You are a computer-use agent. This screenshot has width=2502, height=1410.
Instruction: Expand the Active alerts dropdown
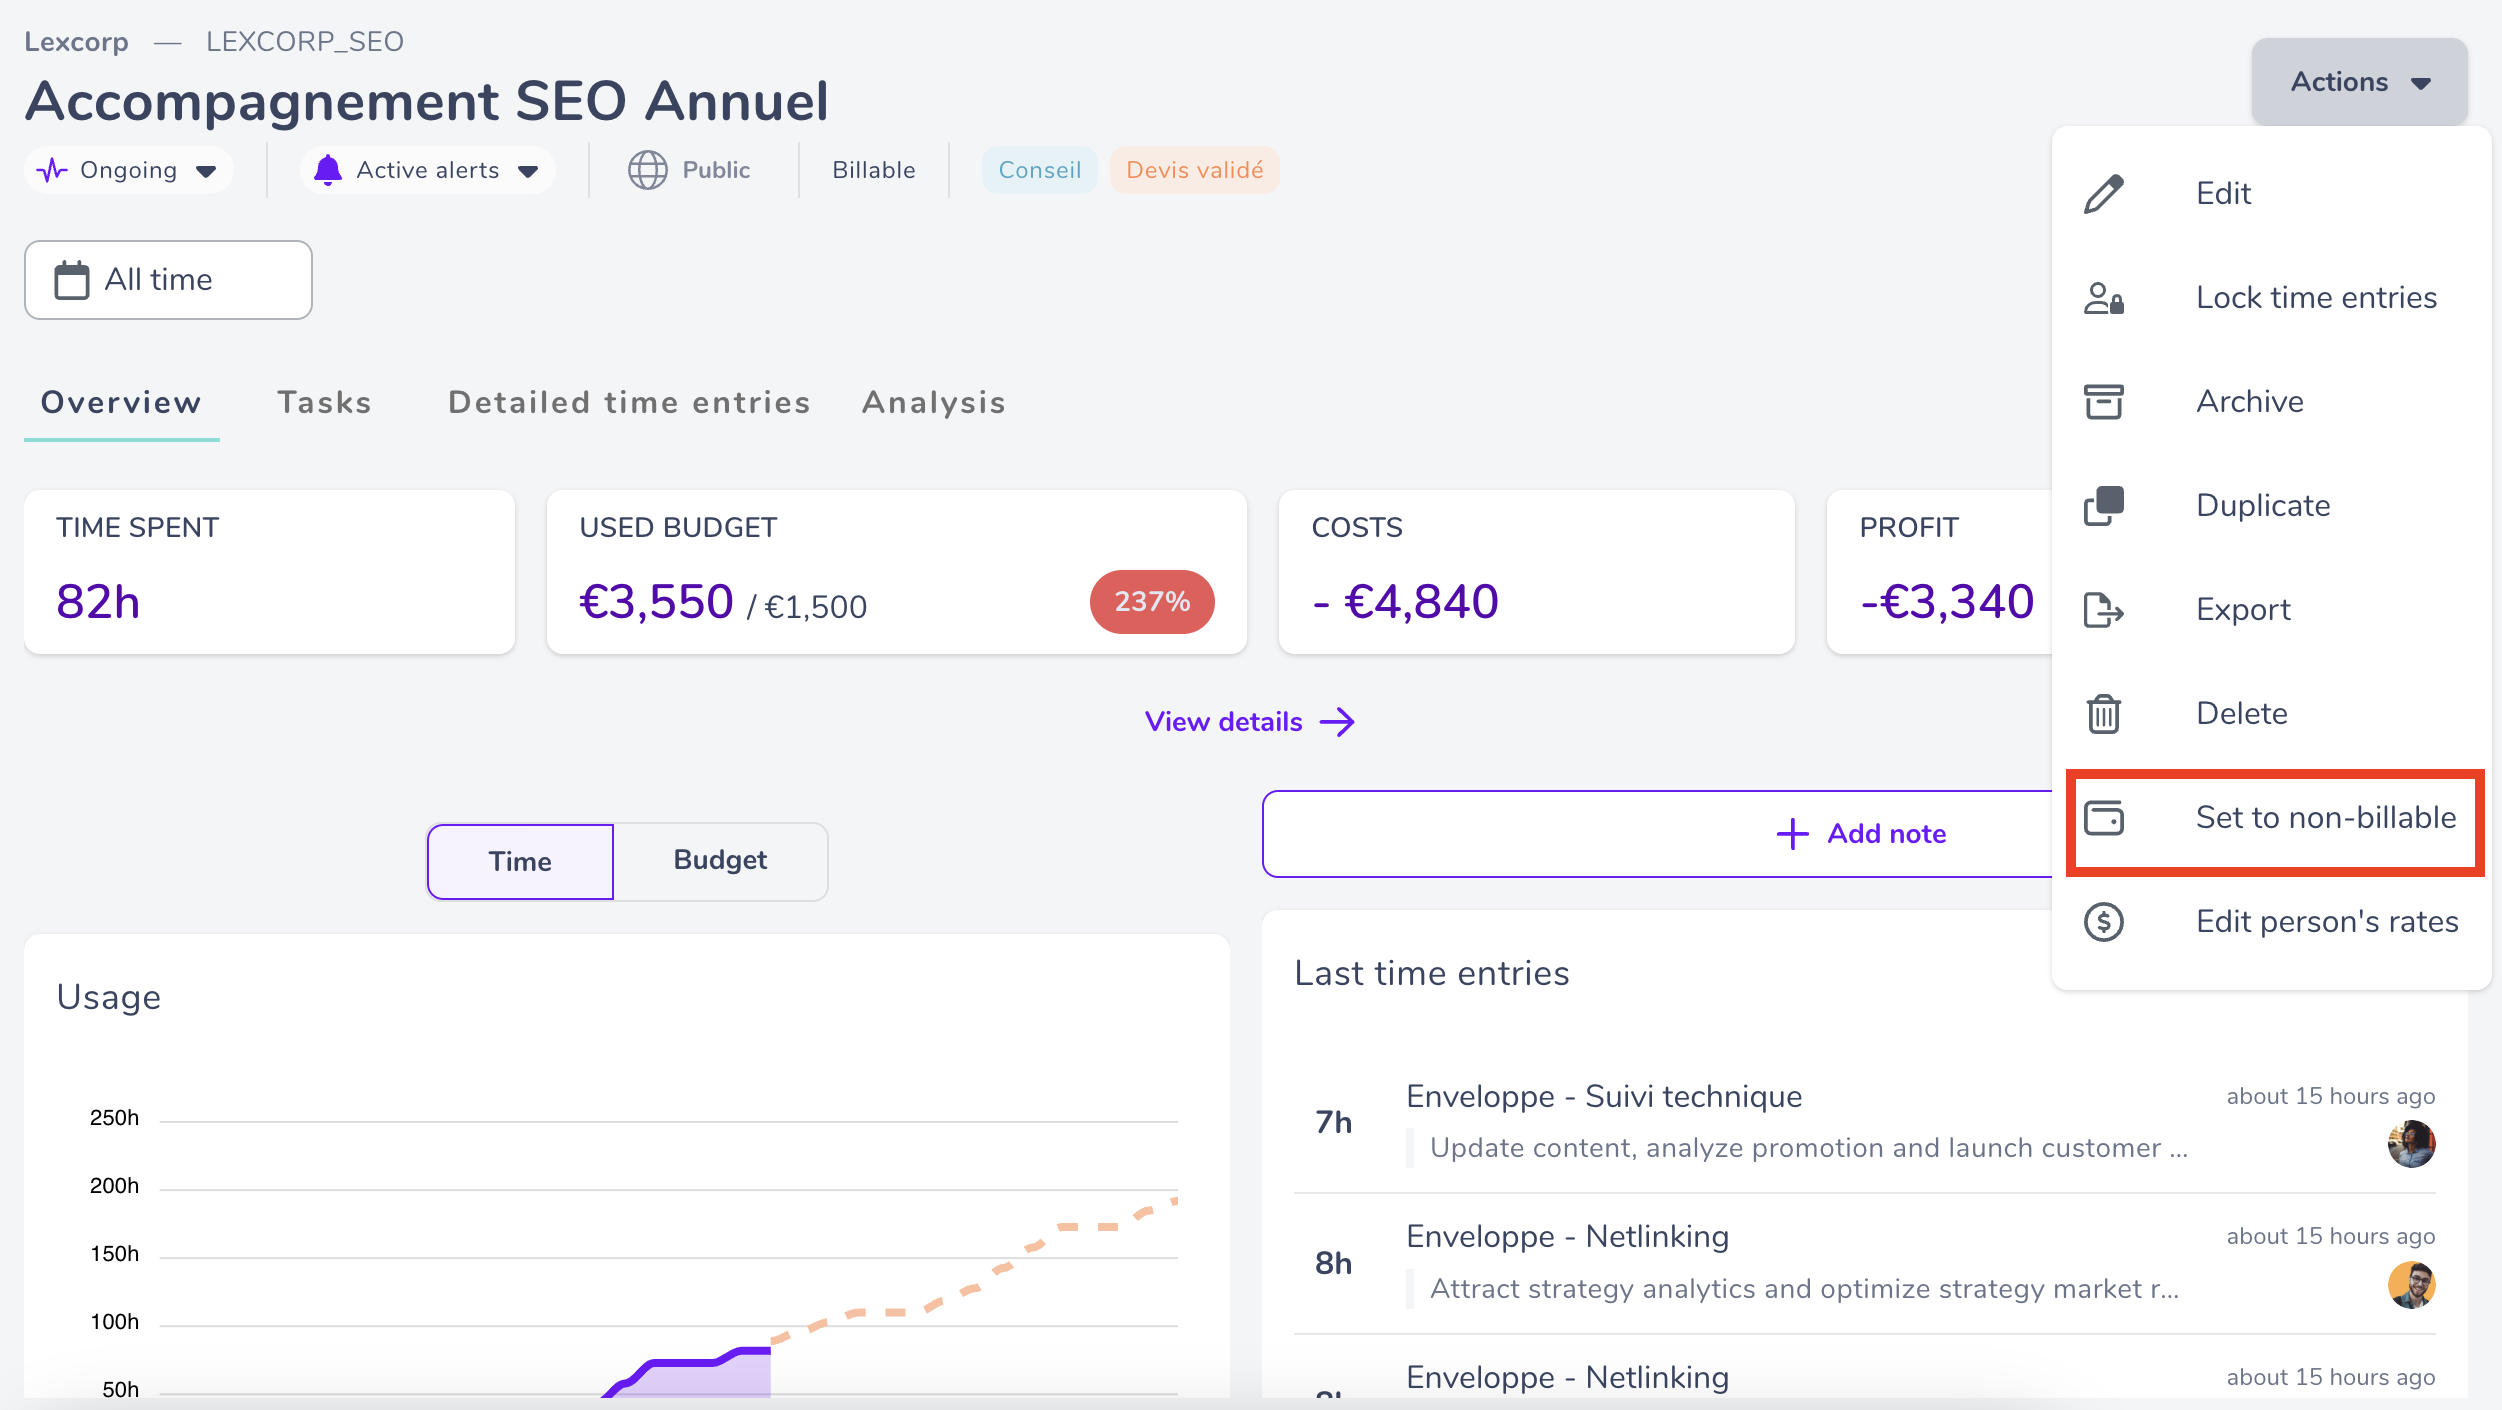point(428,170)
